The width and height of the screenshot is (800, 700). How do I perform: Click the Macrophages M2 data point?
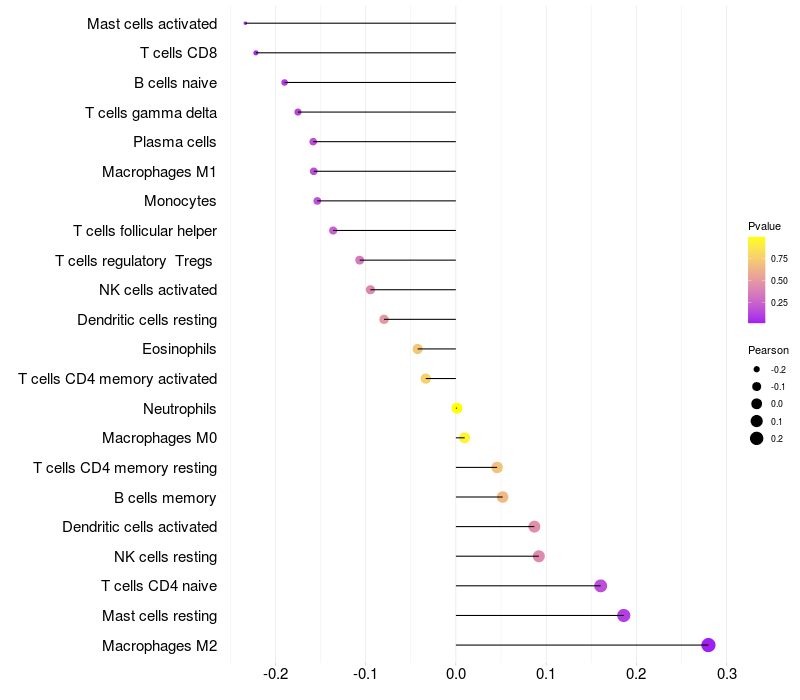[708, 645]
